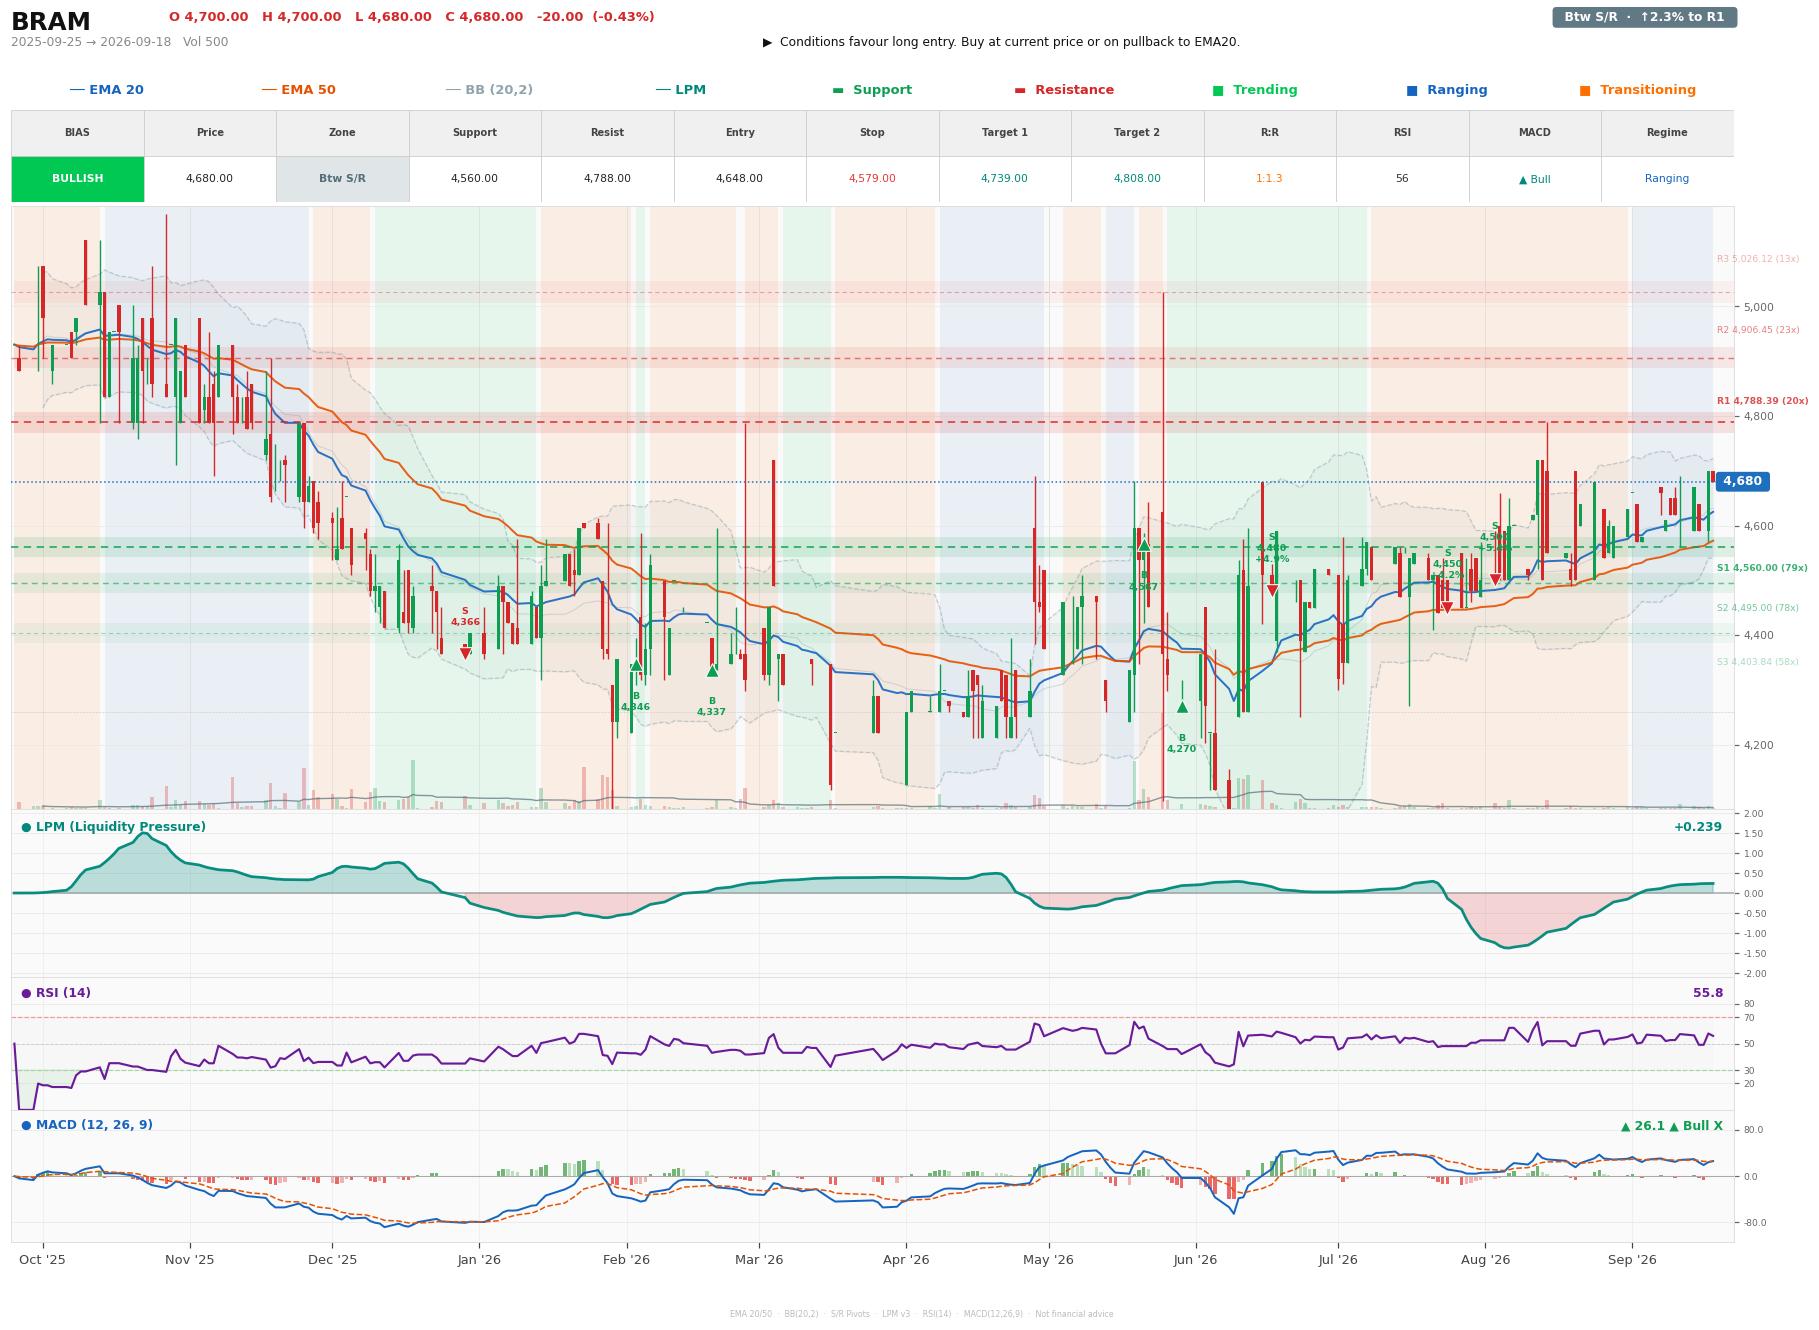
Task: Click the Vol 500 label
Action: pos(205,42)
